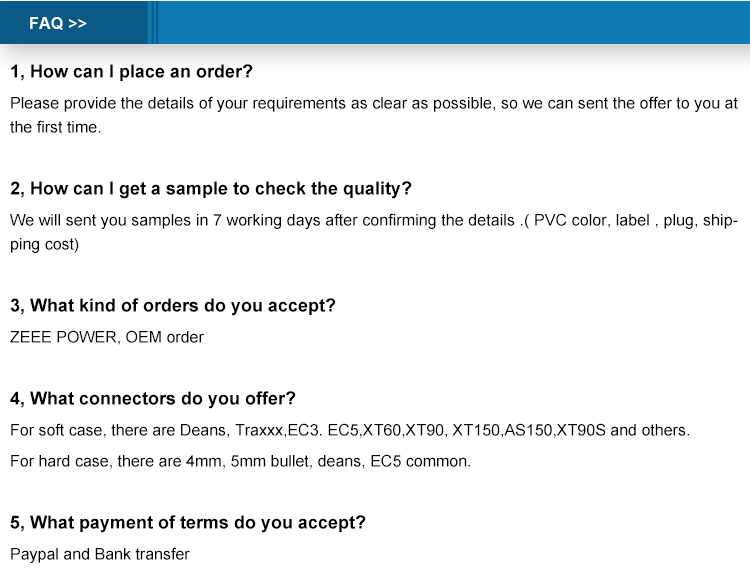Select question about getting a sample
The height and width of the screenshot is (571, 750).
tap(210, 189)
